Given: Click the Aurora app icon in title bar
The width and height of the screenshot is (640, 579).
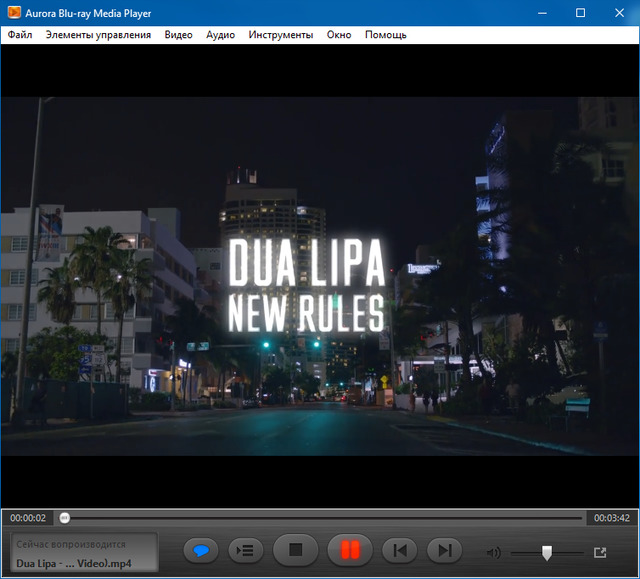Looking at the screenshot, I should [13, 13].
